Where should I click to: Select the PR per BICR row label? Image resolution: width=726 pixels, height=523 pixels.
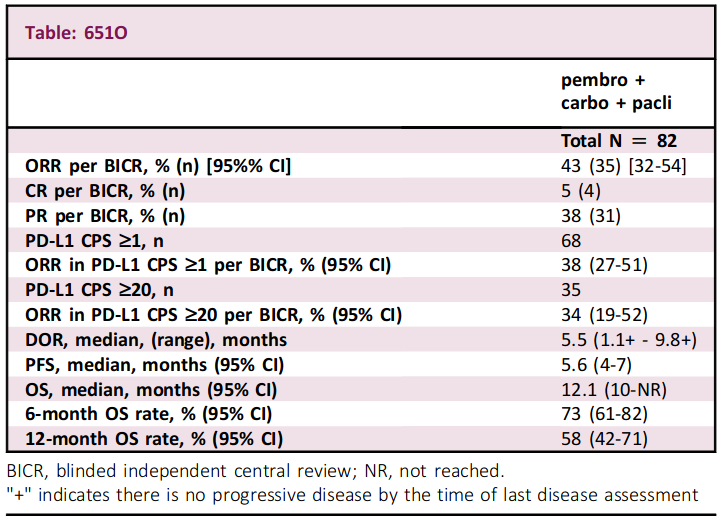click(105, 216)
